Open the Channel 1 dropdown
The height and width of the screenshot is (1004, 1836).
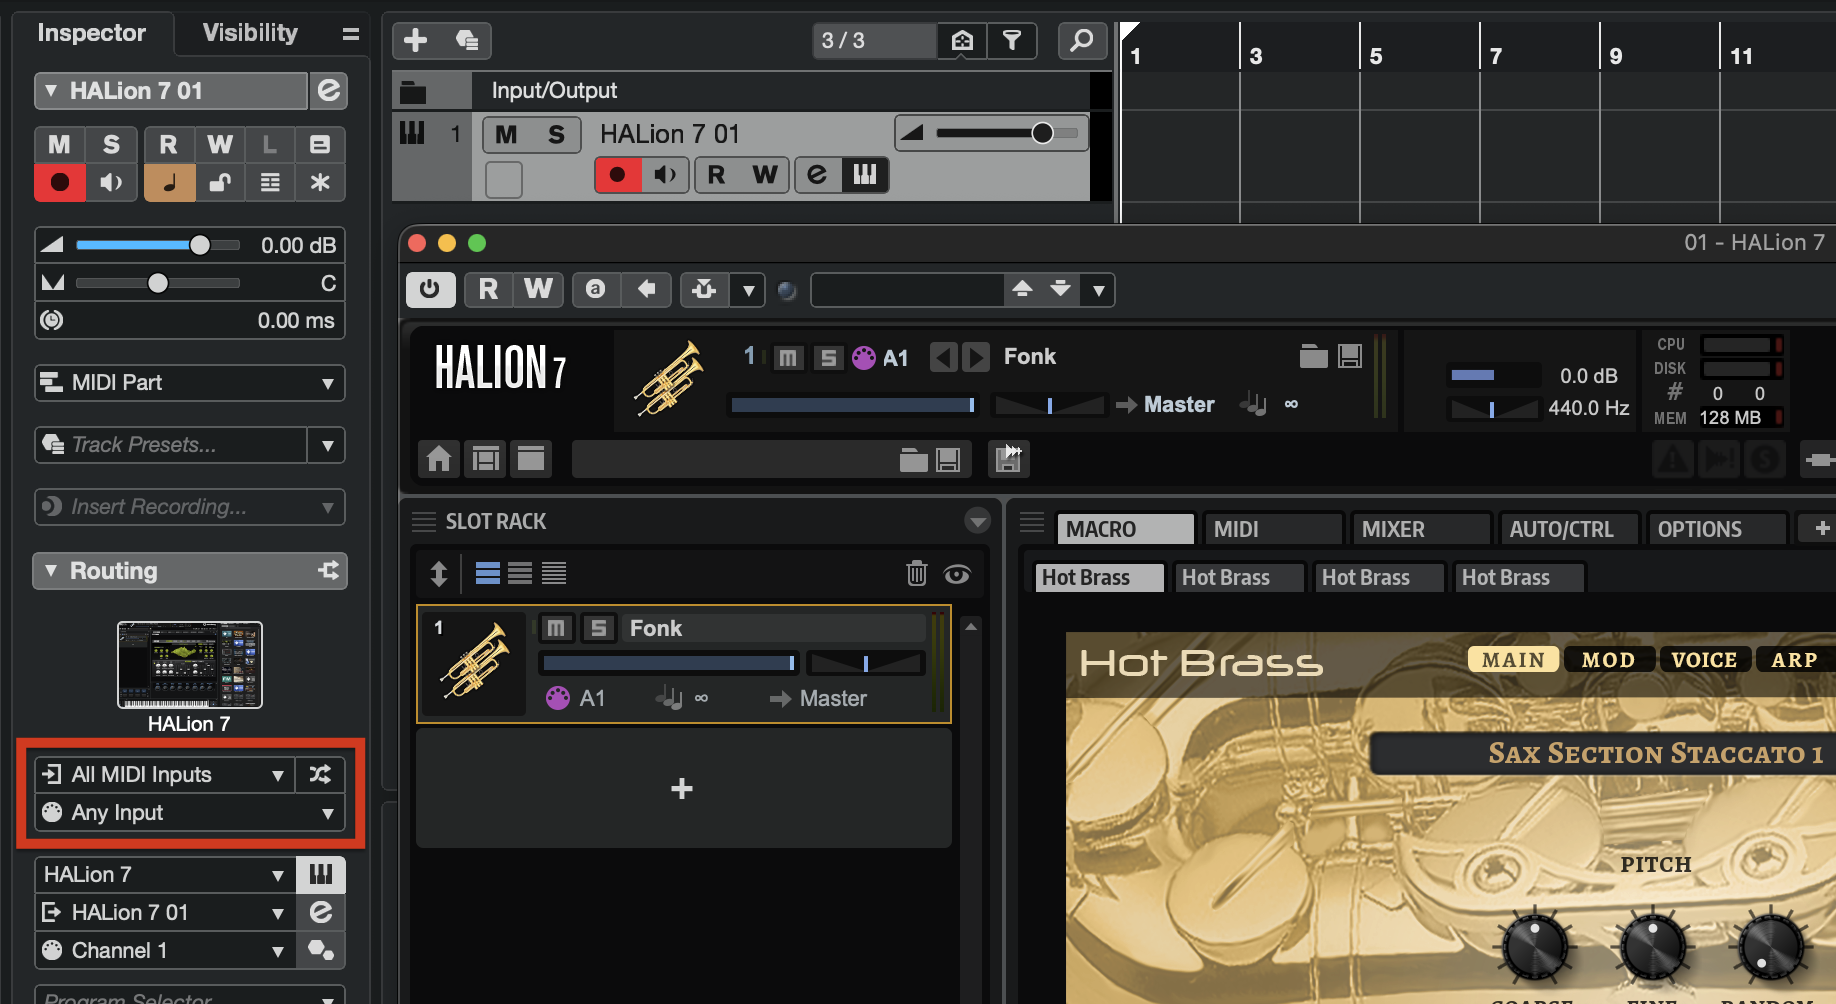[165, 951]
